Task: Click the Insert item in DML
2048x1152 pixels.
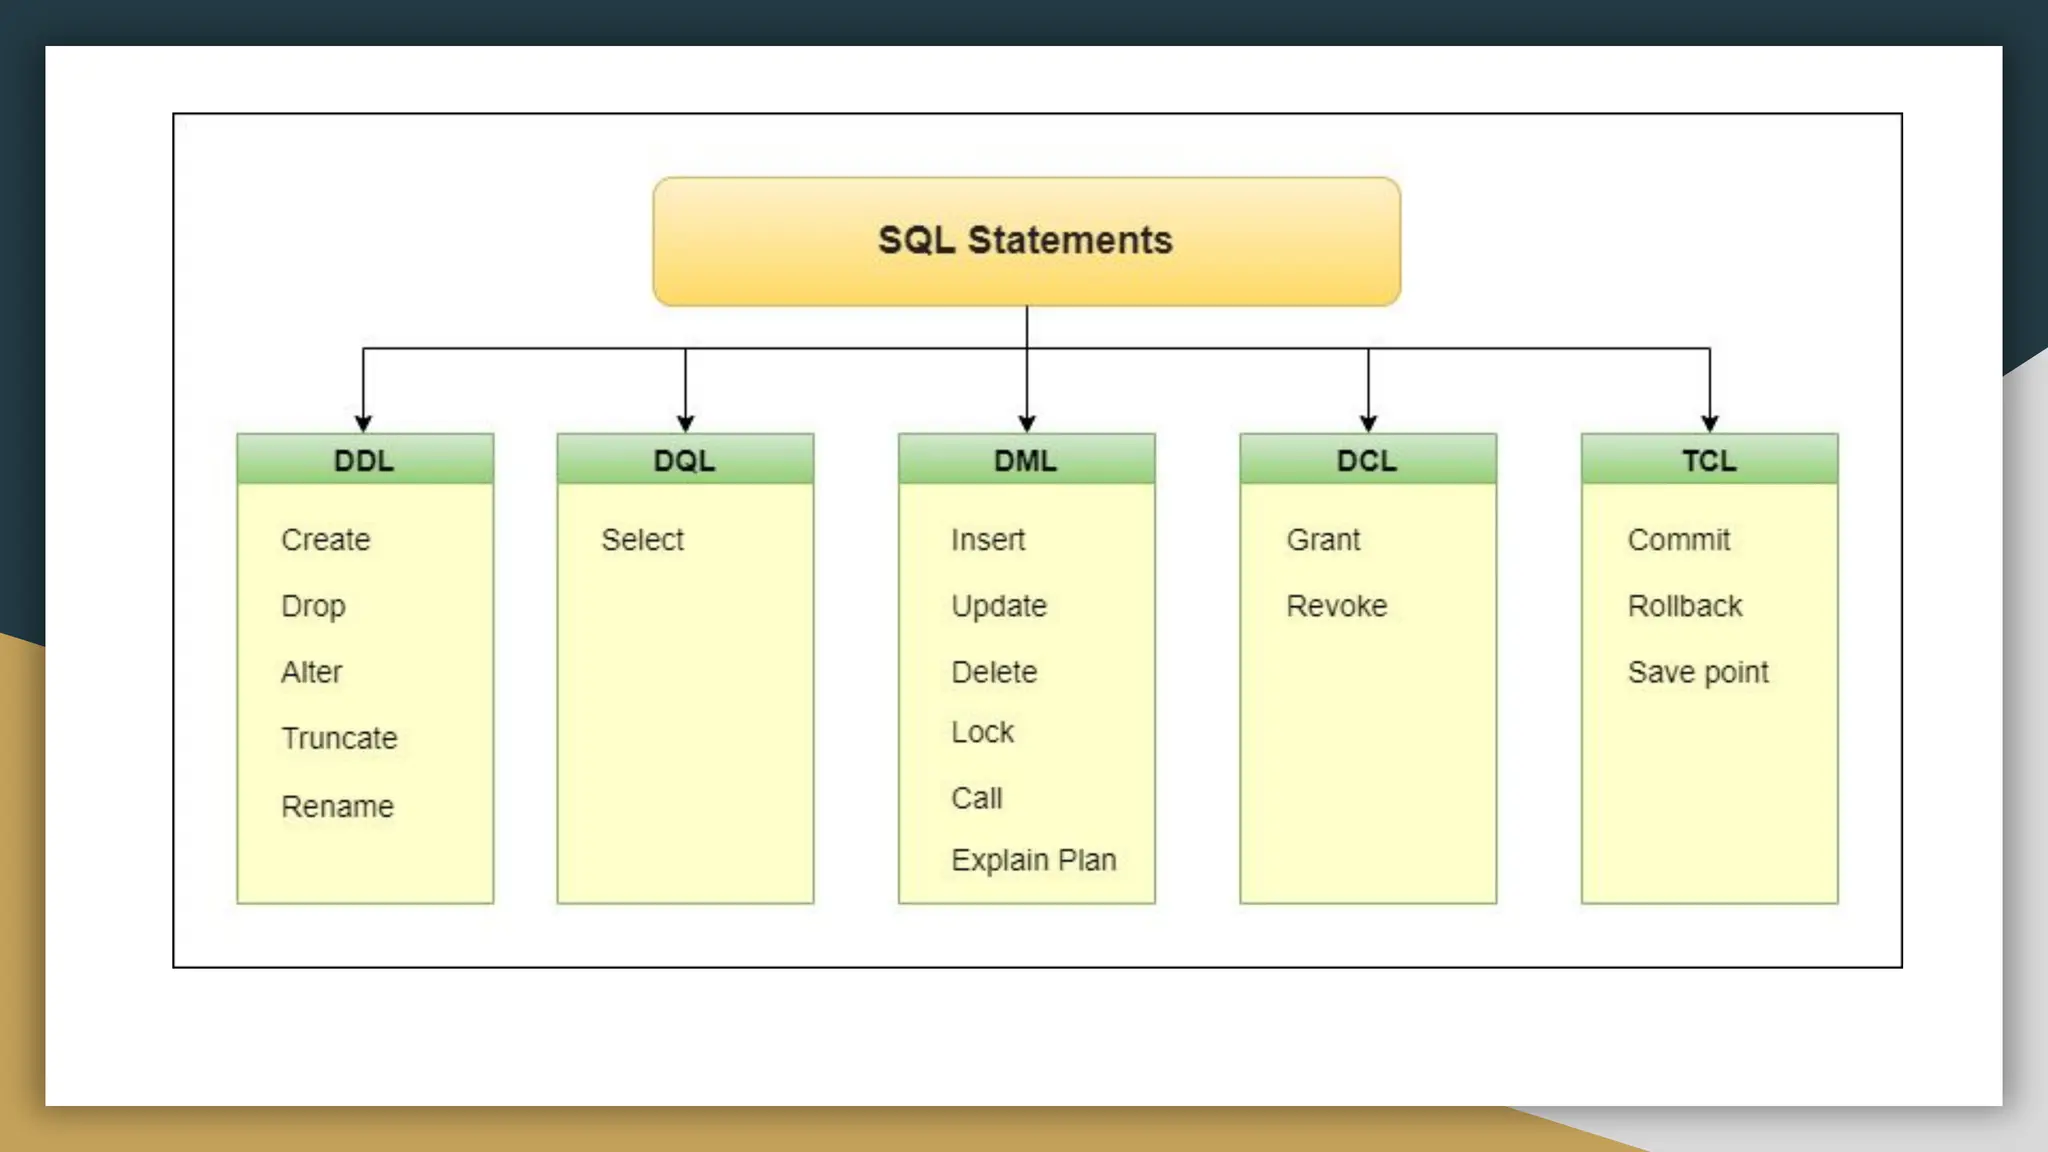Action: pos(988,540)
